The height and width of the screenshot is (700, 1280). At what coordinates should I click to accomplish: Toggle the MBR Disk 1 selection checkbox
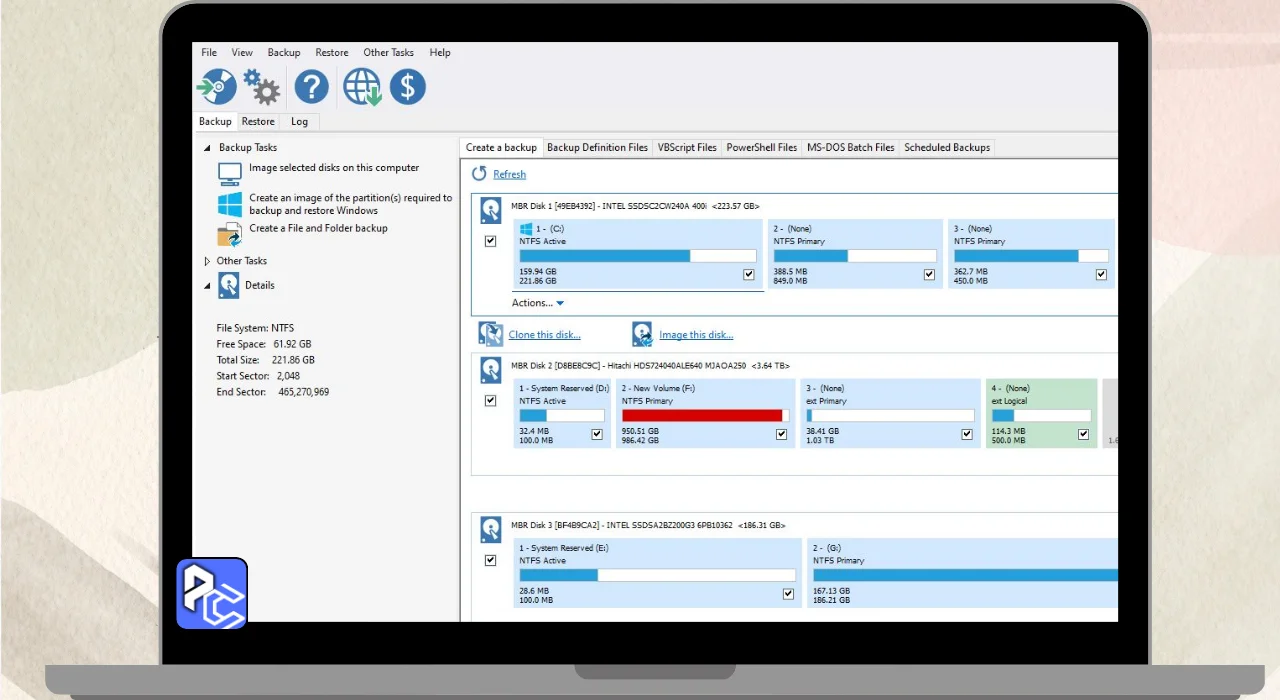tap(490, 241)
